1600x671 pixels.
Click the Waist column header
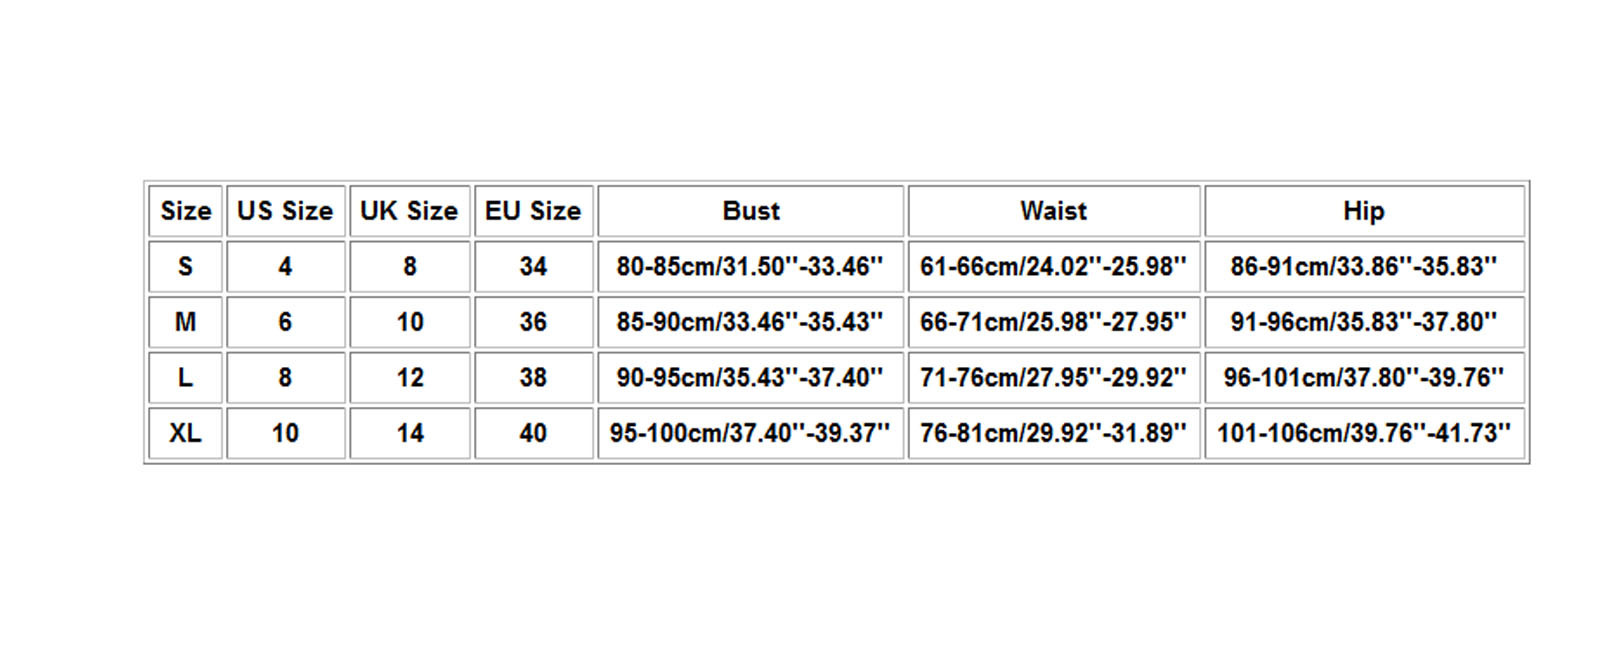pyautogui.click(x=1053, y=211)
